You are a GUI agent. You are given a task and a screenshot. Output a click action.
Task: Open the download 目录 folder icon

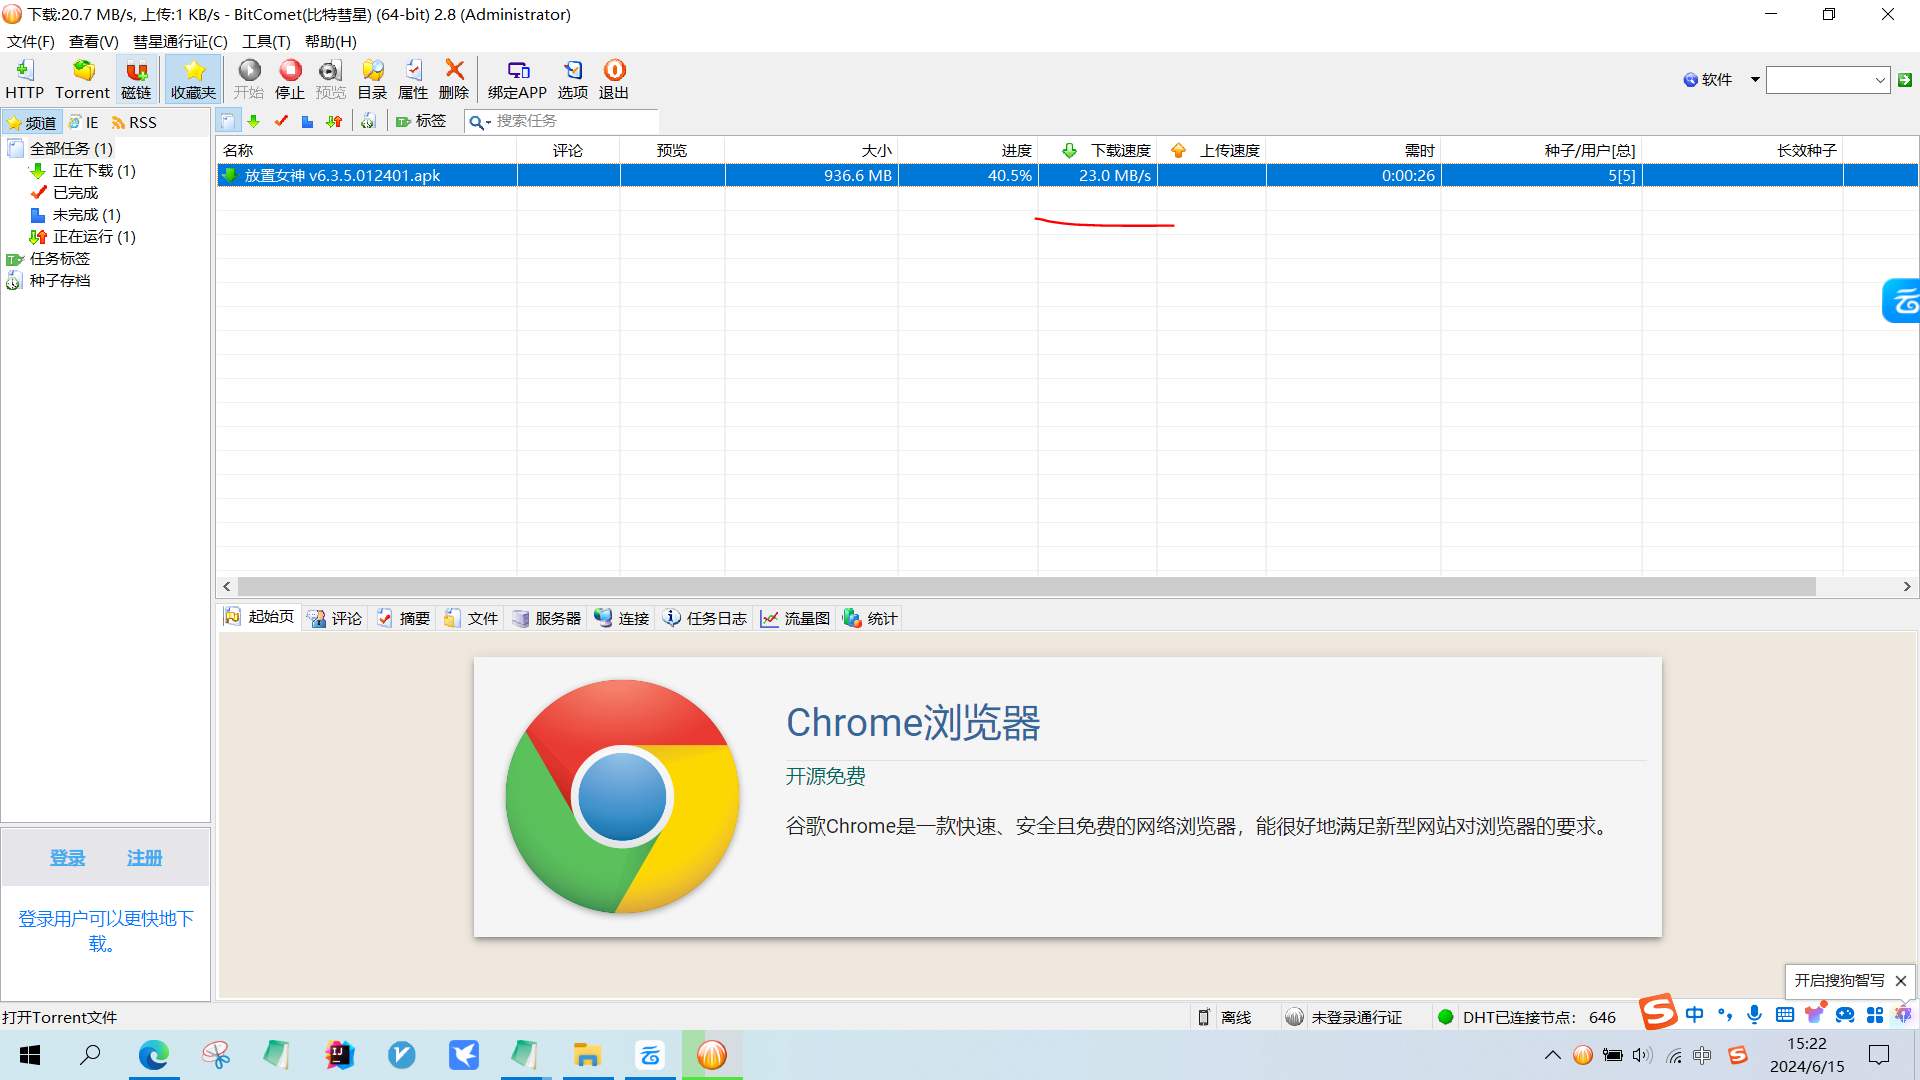coord(372,79)
